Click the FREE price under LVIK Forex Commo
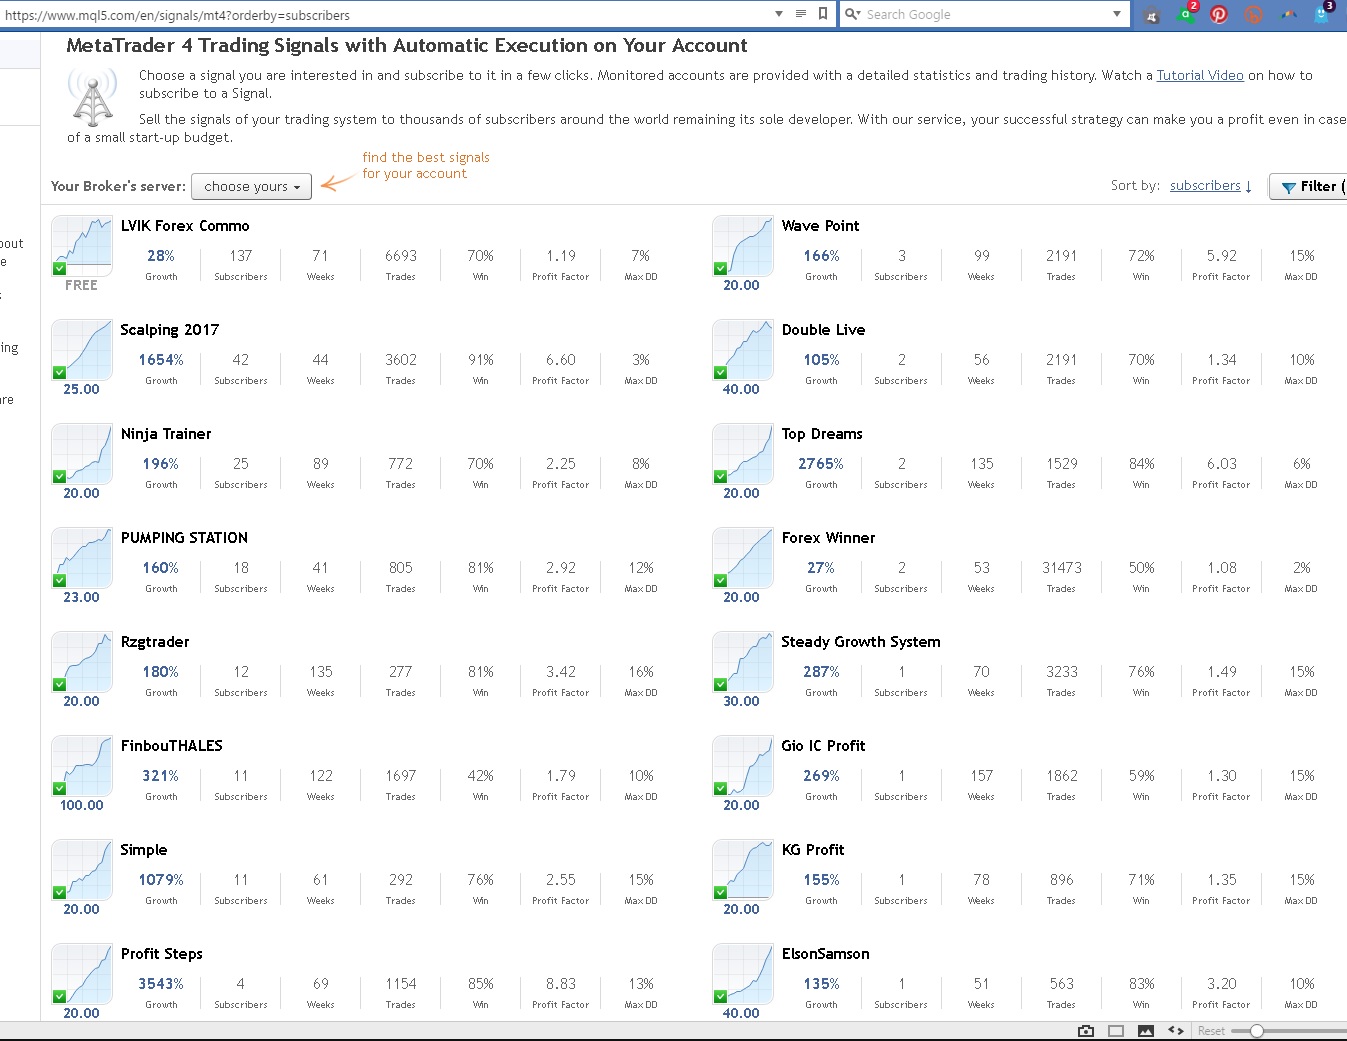The width and height of the screenshot is (1347, 1041). coord(82,285)
